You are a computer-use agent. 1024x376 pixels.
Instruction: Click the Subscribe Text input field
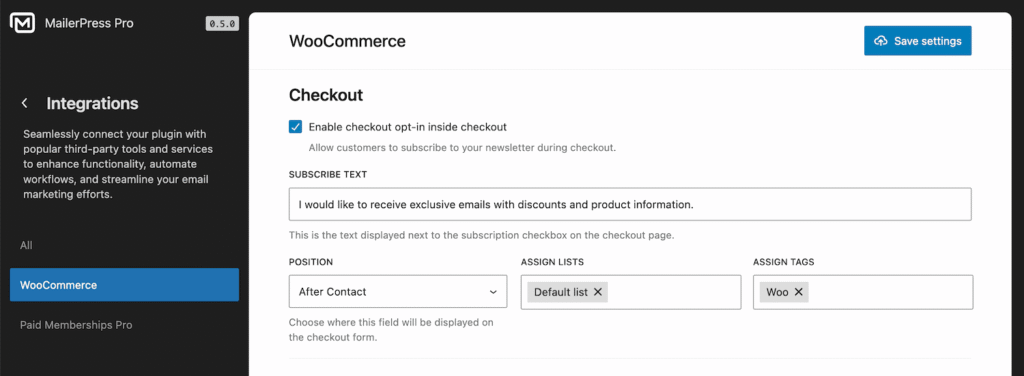[x=630, y=204]
